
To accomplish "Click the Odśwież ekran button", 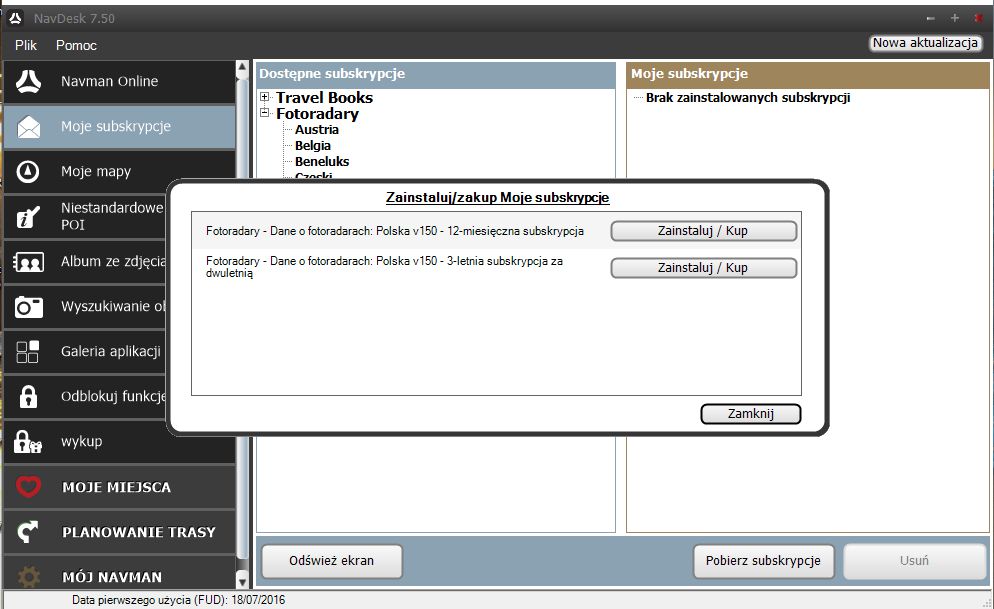I will point(332,561).
